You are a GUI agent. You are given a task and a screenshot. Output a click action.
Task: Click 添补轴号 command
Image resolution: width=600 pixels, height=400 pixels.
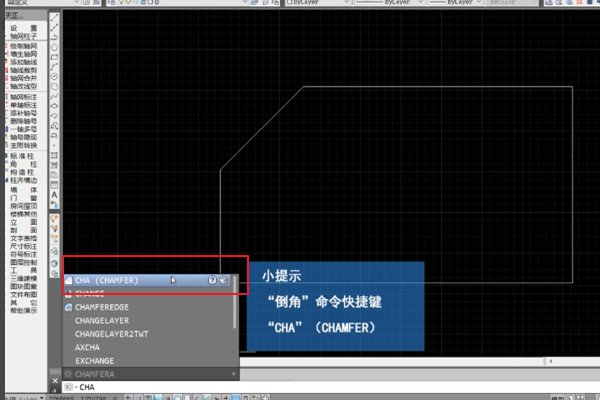point(24,113)
